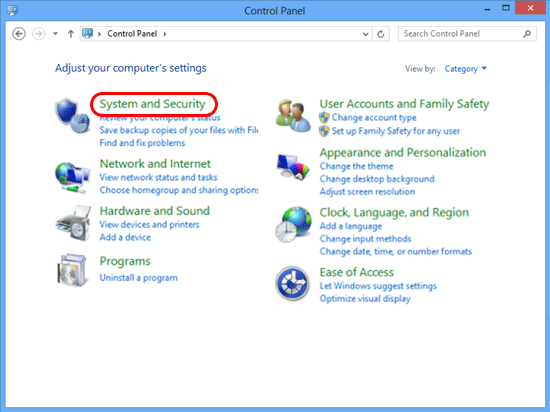Open the Clock, Language, and Region globe icon
Viewport: 550px width, 412px height.
coord(293,225)
